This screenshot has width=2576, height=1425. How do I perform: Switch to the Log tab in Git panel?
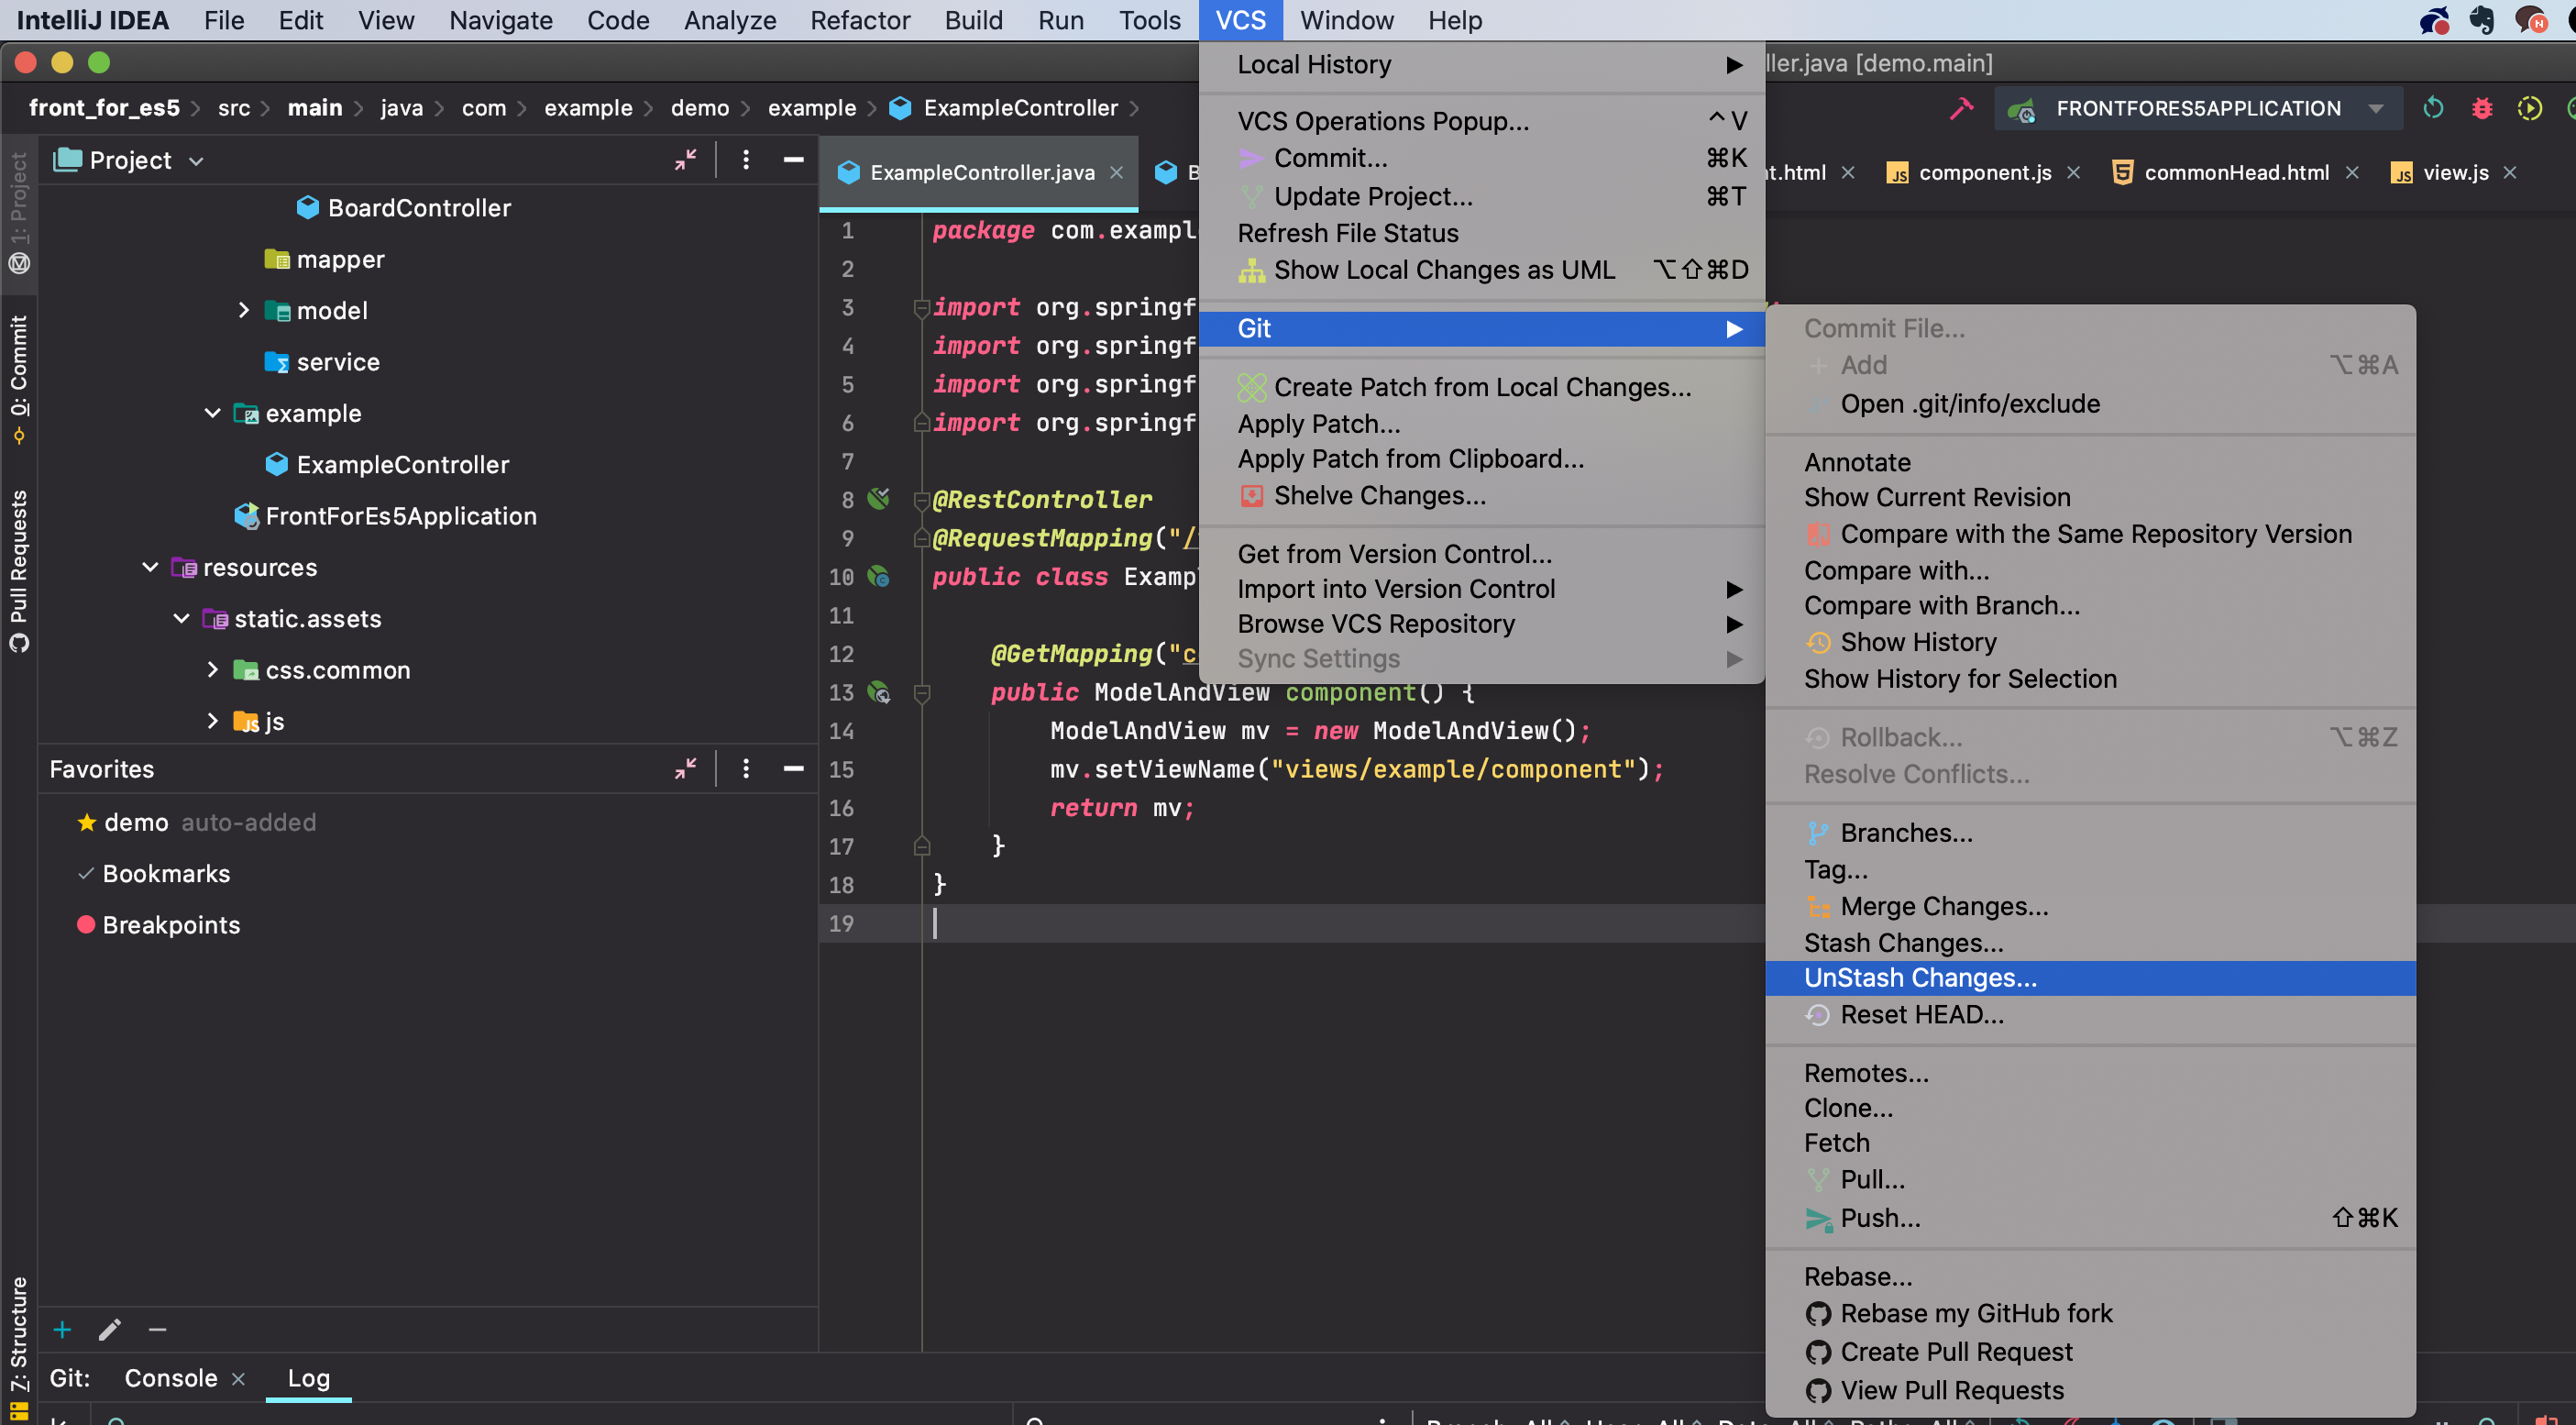tap(308, 1378)
